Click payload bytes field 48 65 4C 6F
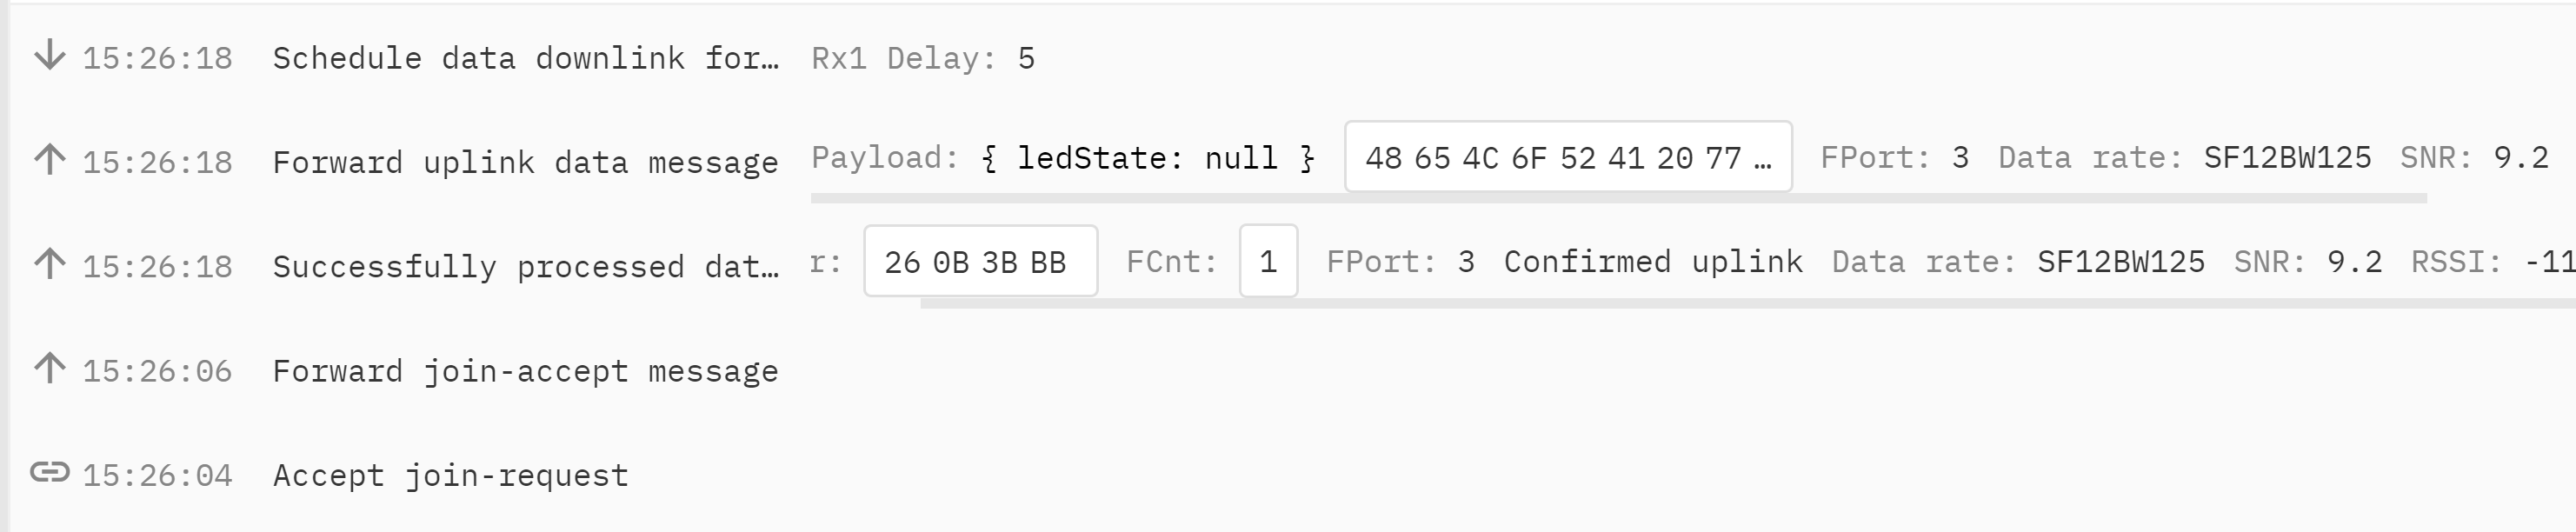Image resolution: width=2576 pixels, height=532 pixels. (x=1568, y=157)
